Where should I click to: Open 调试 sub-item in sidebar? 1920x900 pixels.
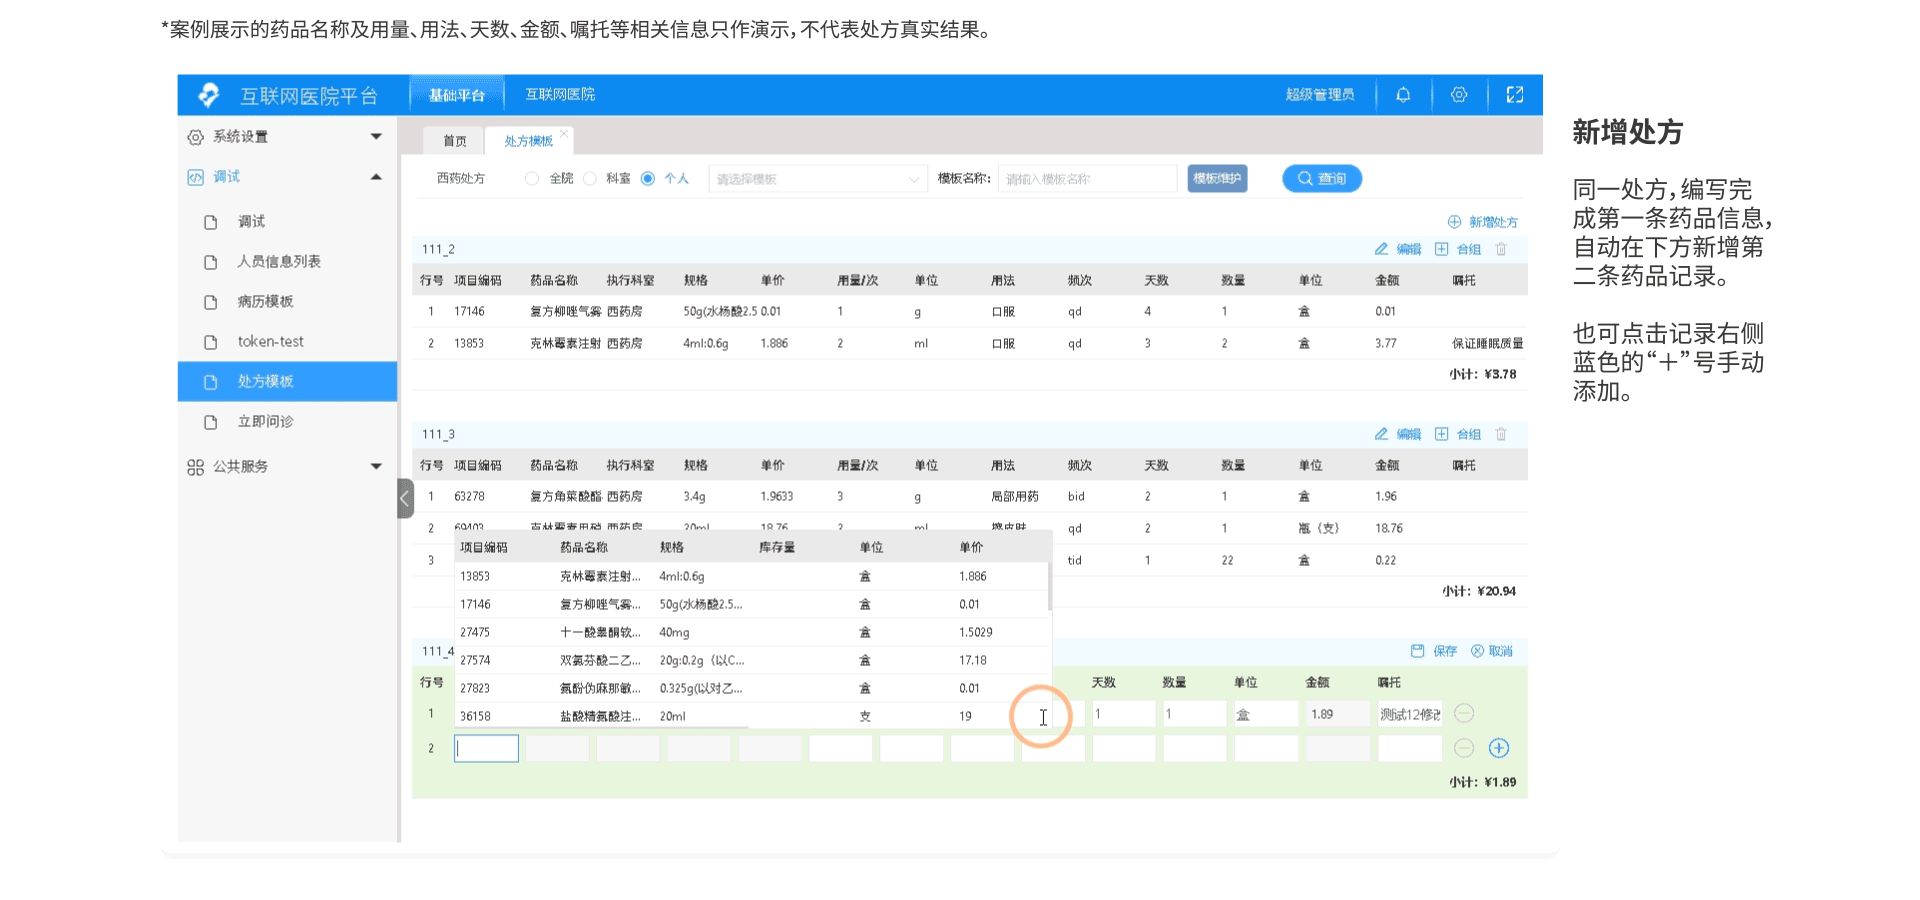[x=287, y=221]
